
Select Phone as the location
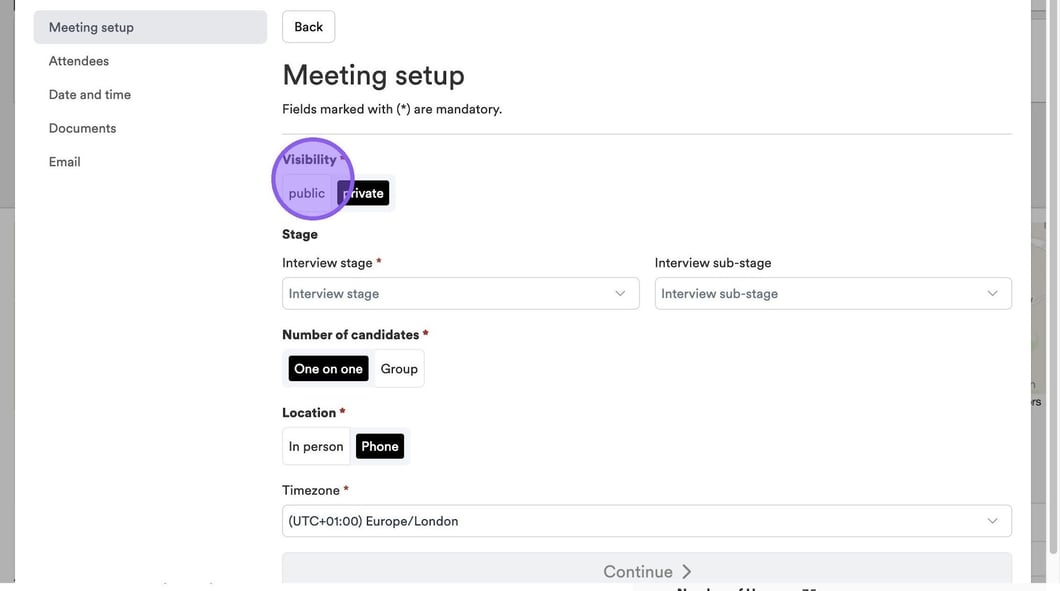coord(380,447)
